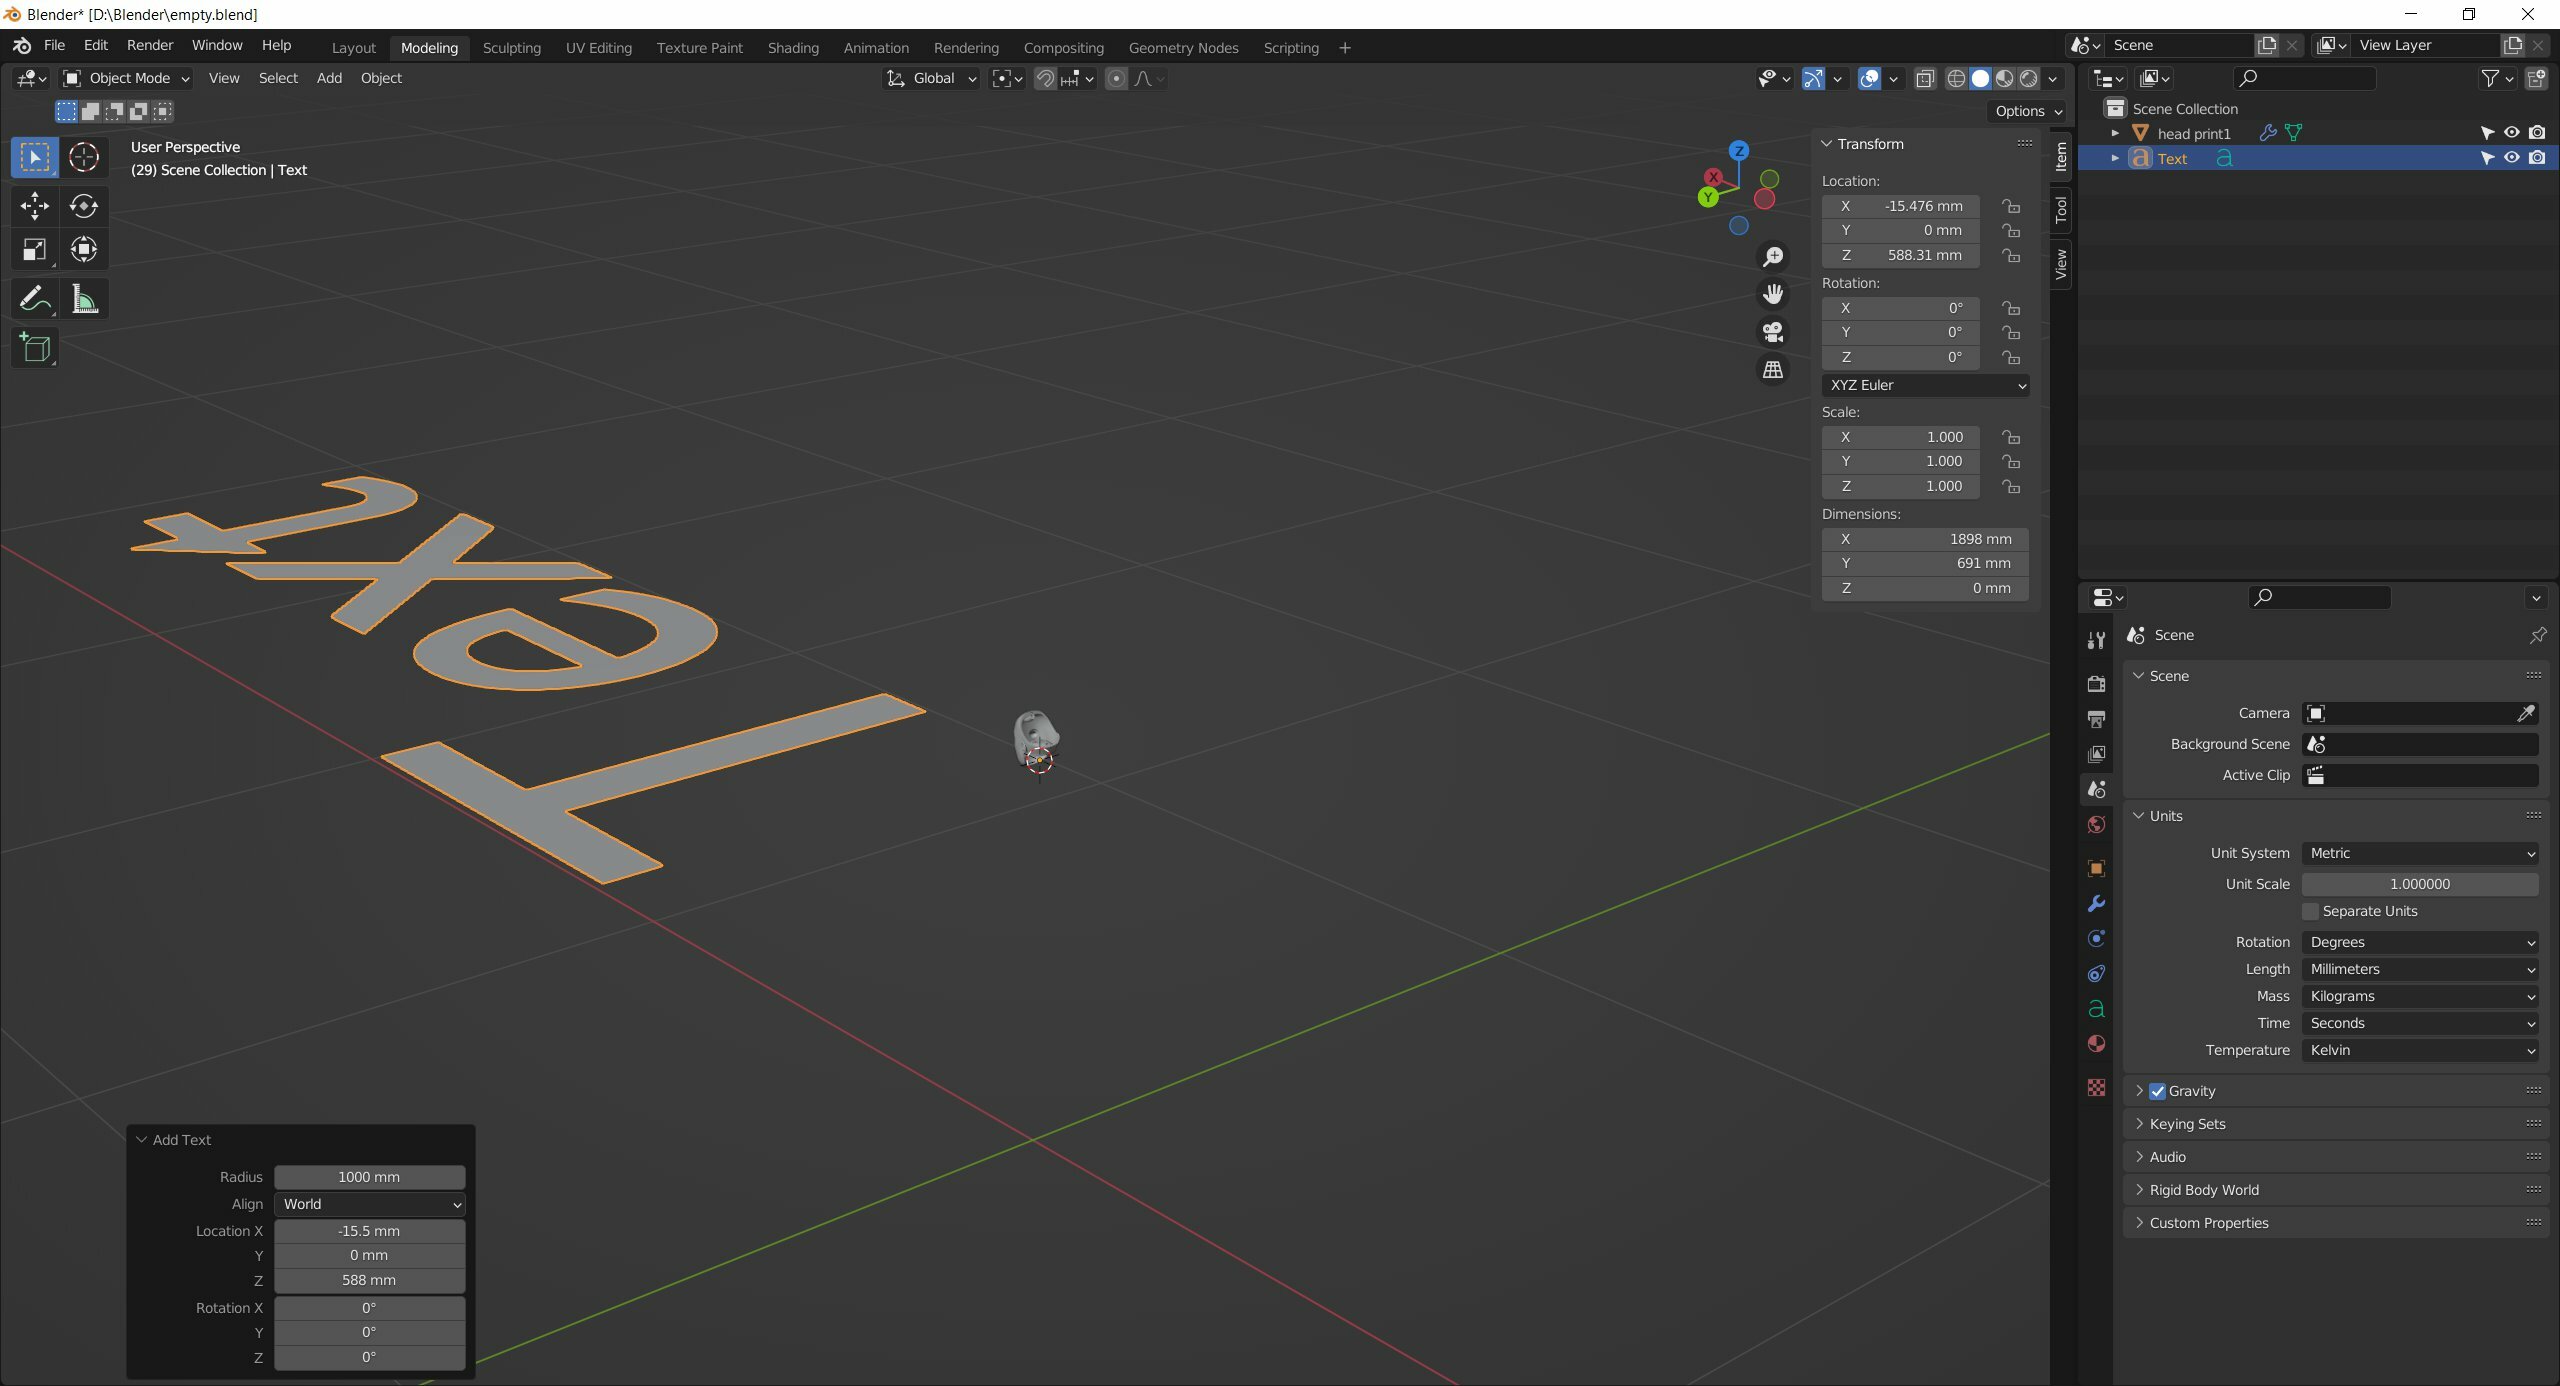The image size is (2560, 1386).
Task: Expand the head print1 tree item
Action: coord(2115,133)
